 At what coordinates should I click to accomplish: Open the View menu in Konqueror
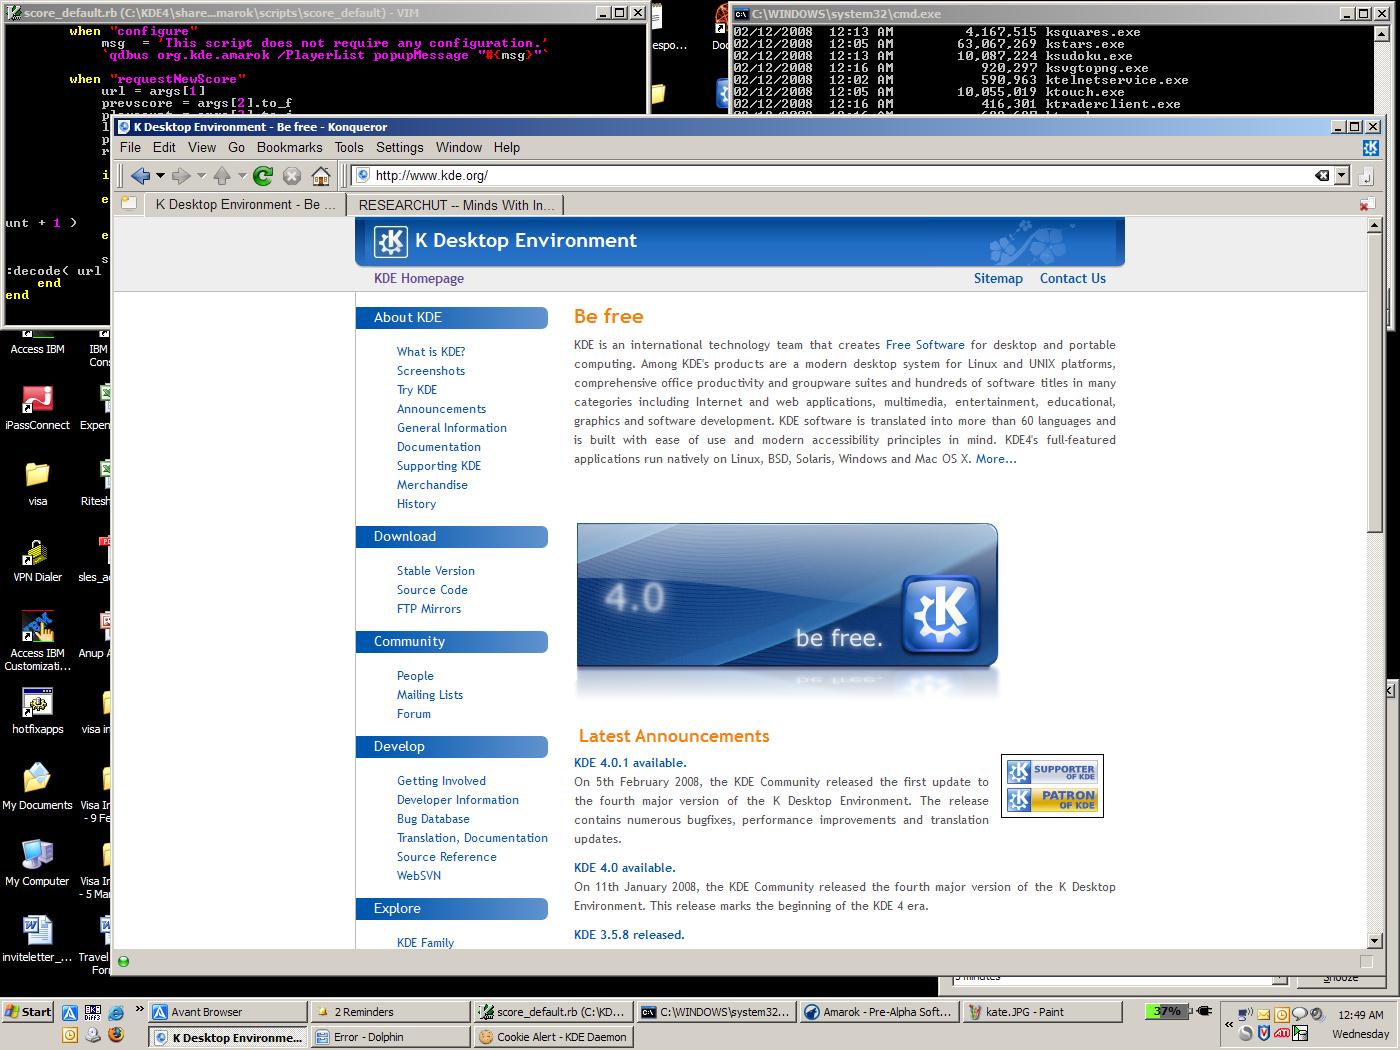coord(202,147)
